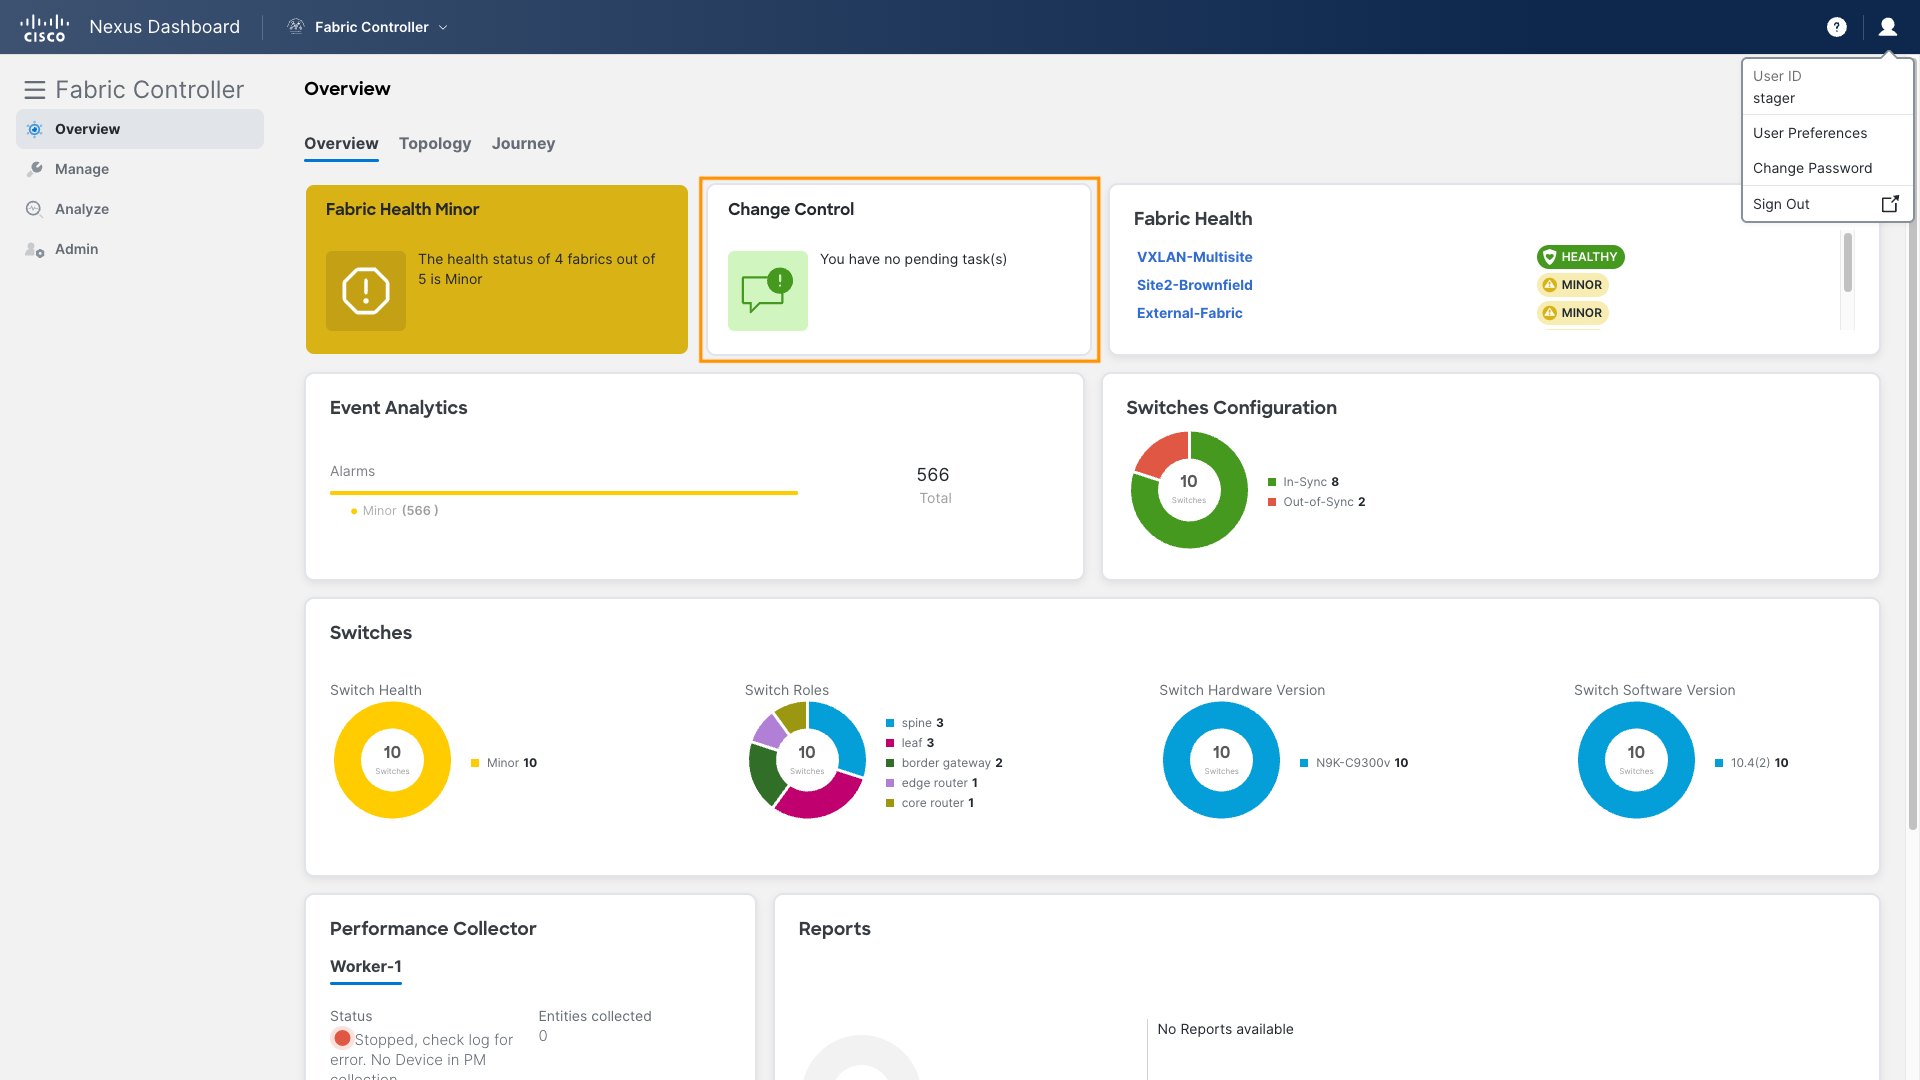Open the Analyze sidebar menu
The width and height of the screenshot is (1920, 1080).
(140, 209)
